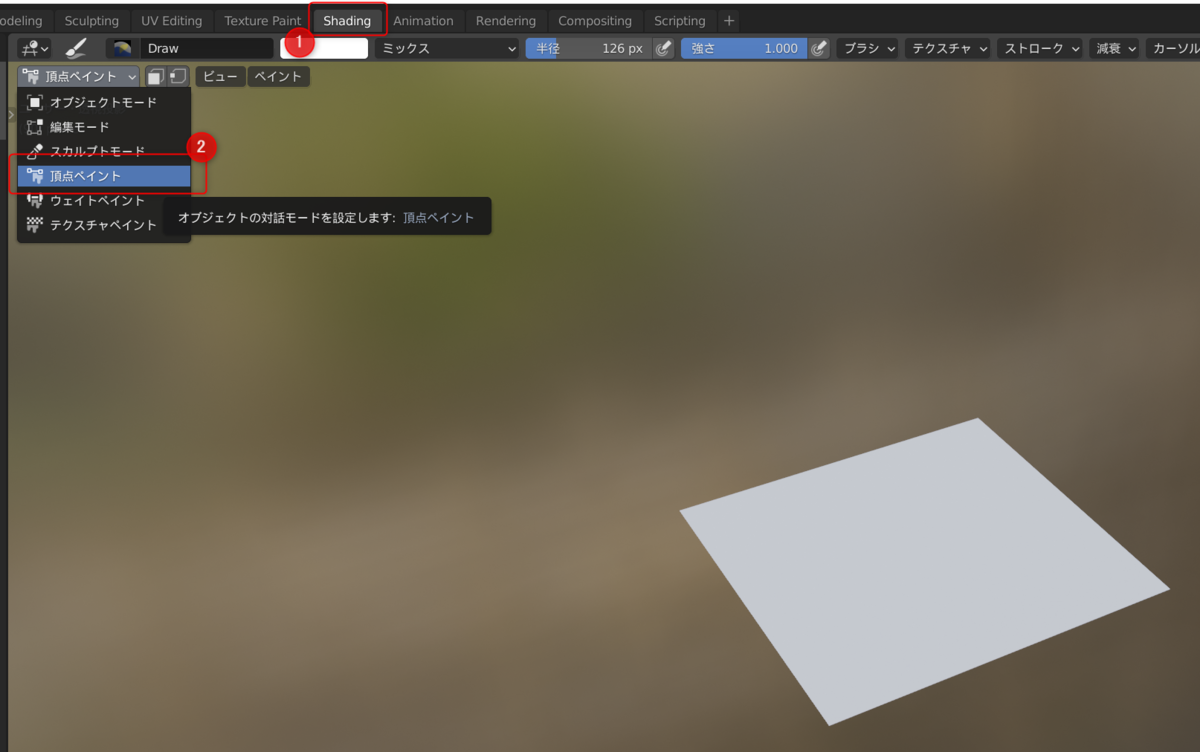Screen dimensions: 1200x752
Task: Open the ストローク stroke settings dropdown
Action: (x=1040, y=47)
